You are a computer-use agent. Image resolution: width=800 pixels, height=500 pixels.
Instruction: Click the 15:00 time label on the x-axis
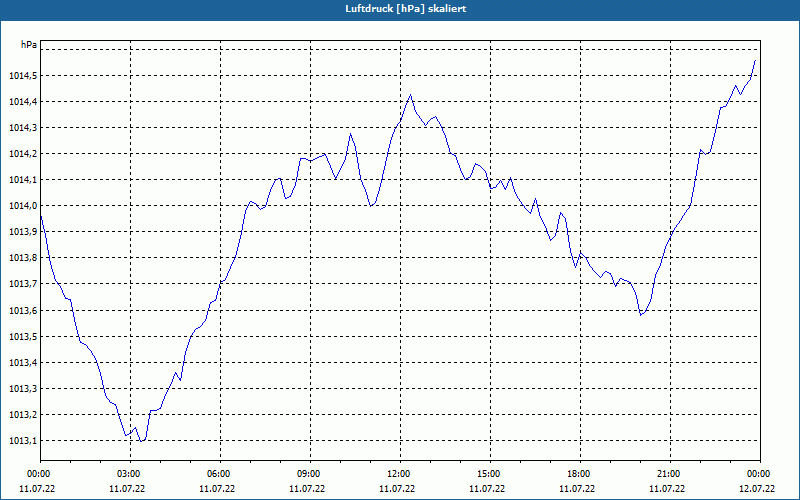coord(488,474)
